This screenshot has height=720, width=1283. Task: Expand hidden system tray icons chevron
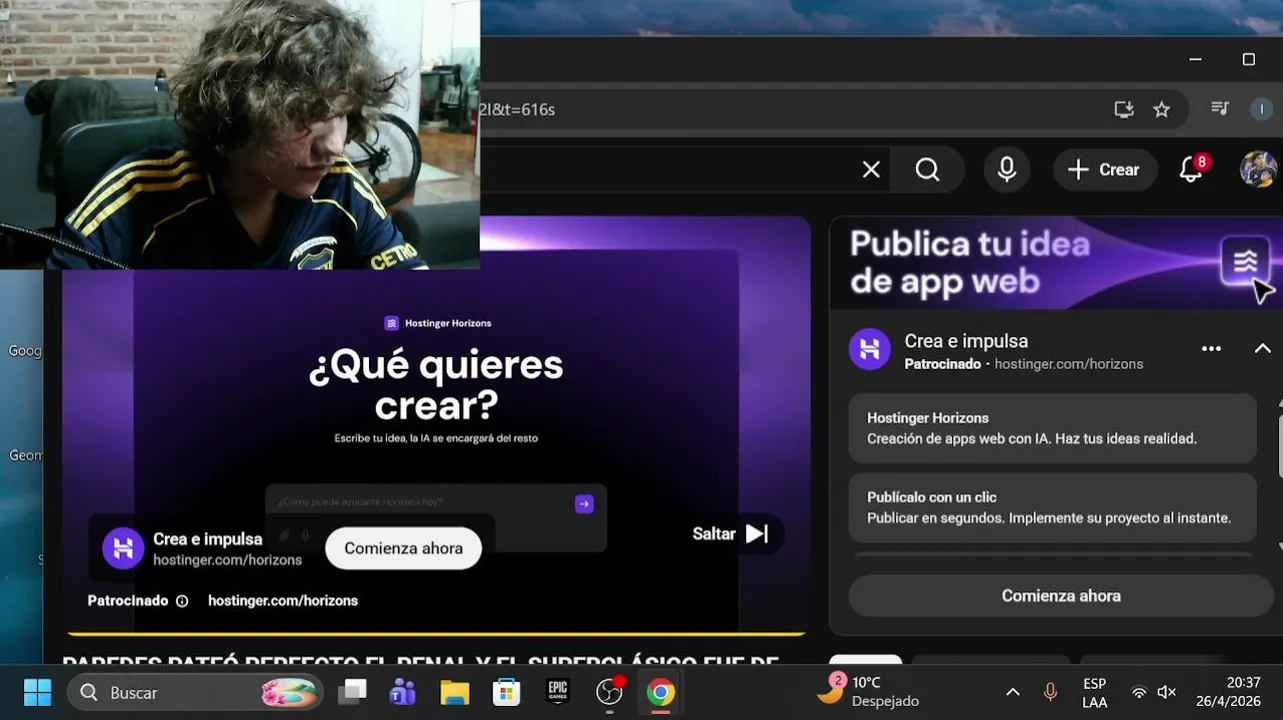tap(1013, 692)
